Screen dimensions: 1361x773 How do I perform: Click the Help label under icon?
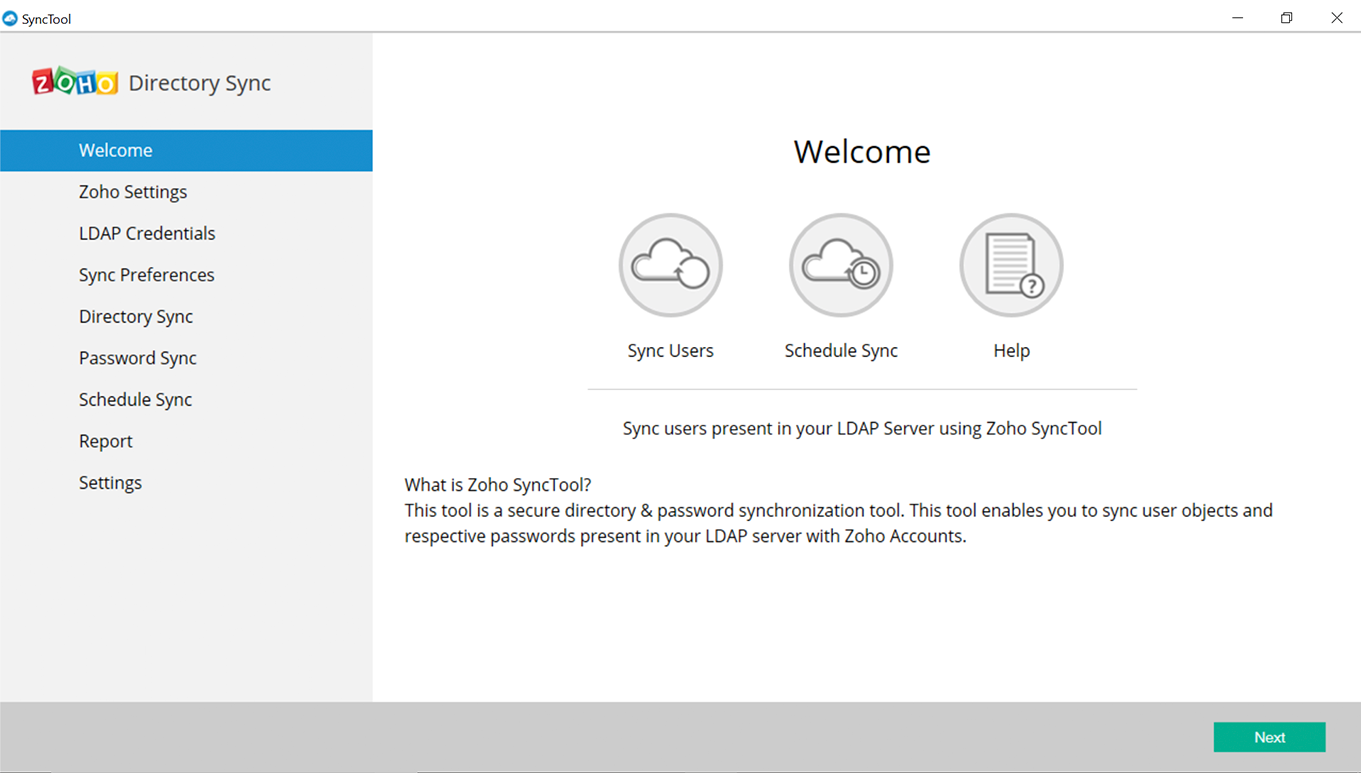(x=1011, y=351)
